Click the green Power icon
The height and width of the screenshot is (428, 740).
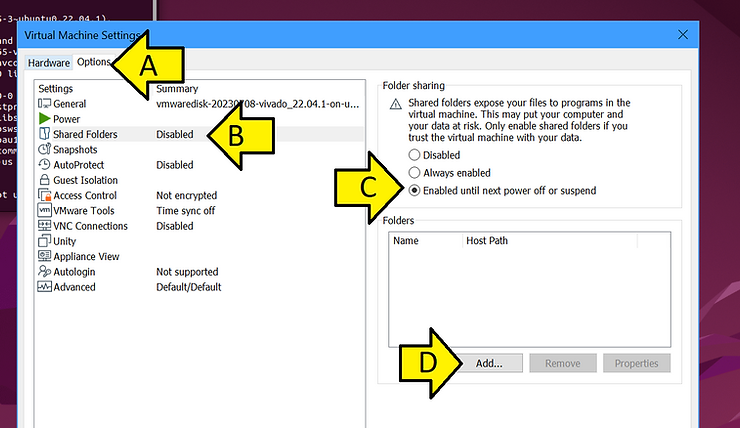[44, 119]
